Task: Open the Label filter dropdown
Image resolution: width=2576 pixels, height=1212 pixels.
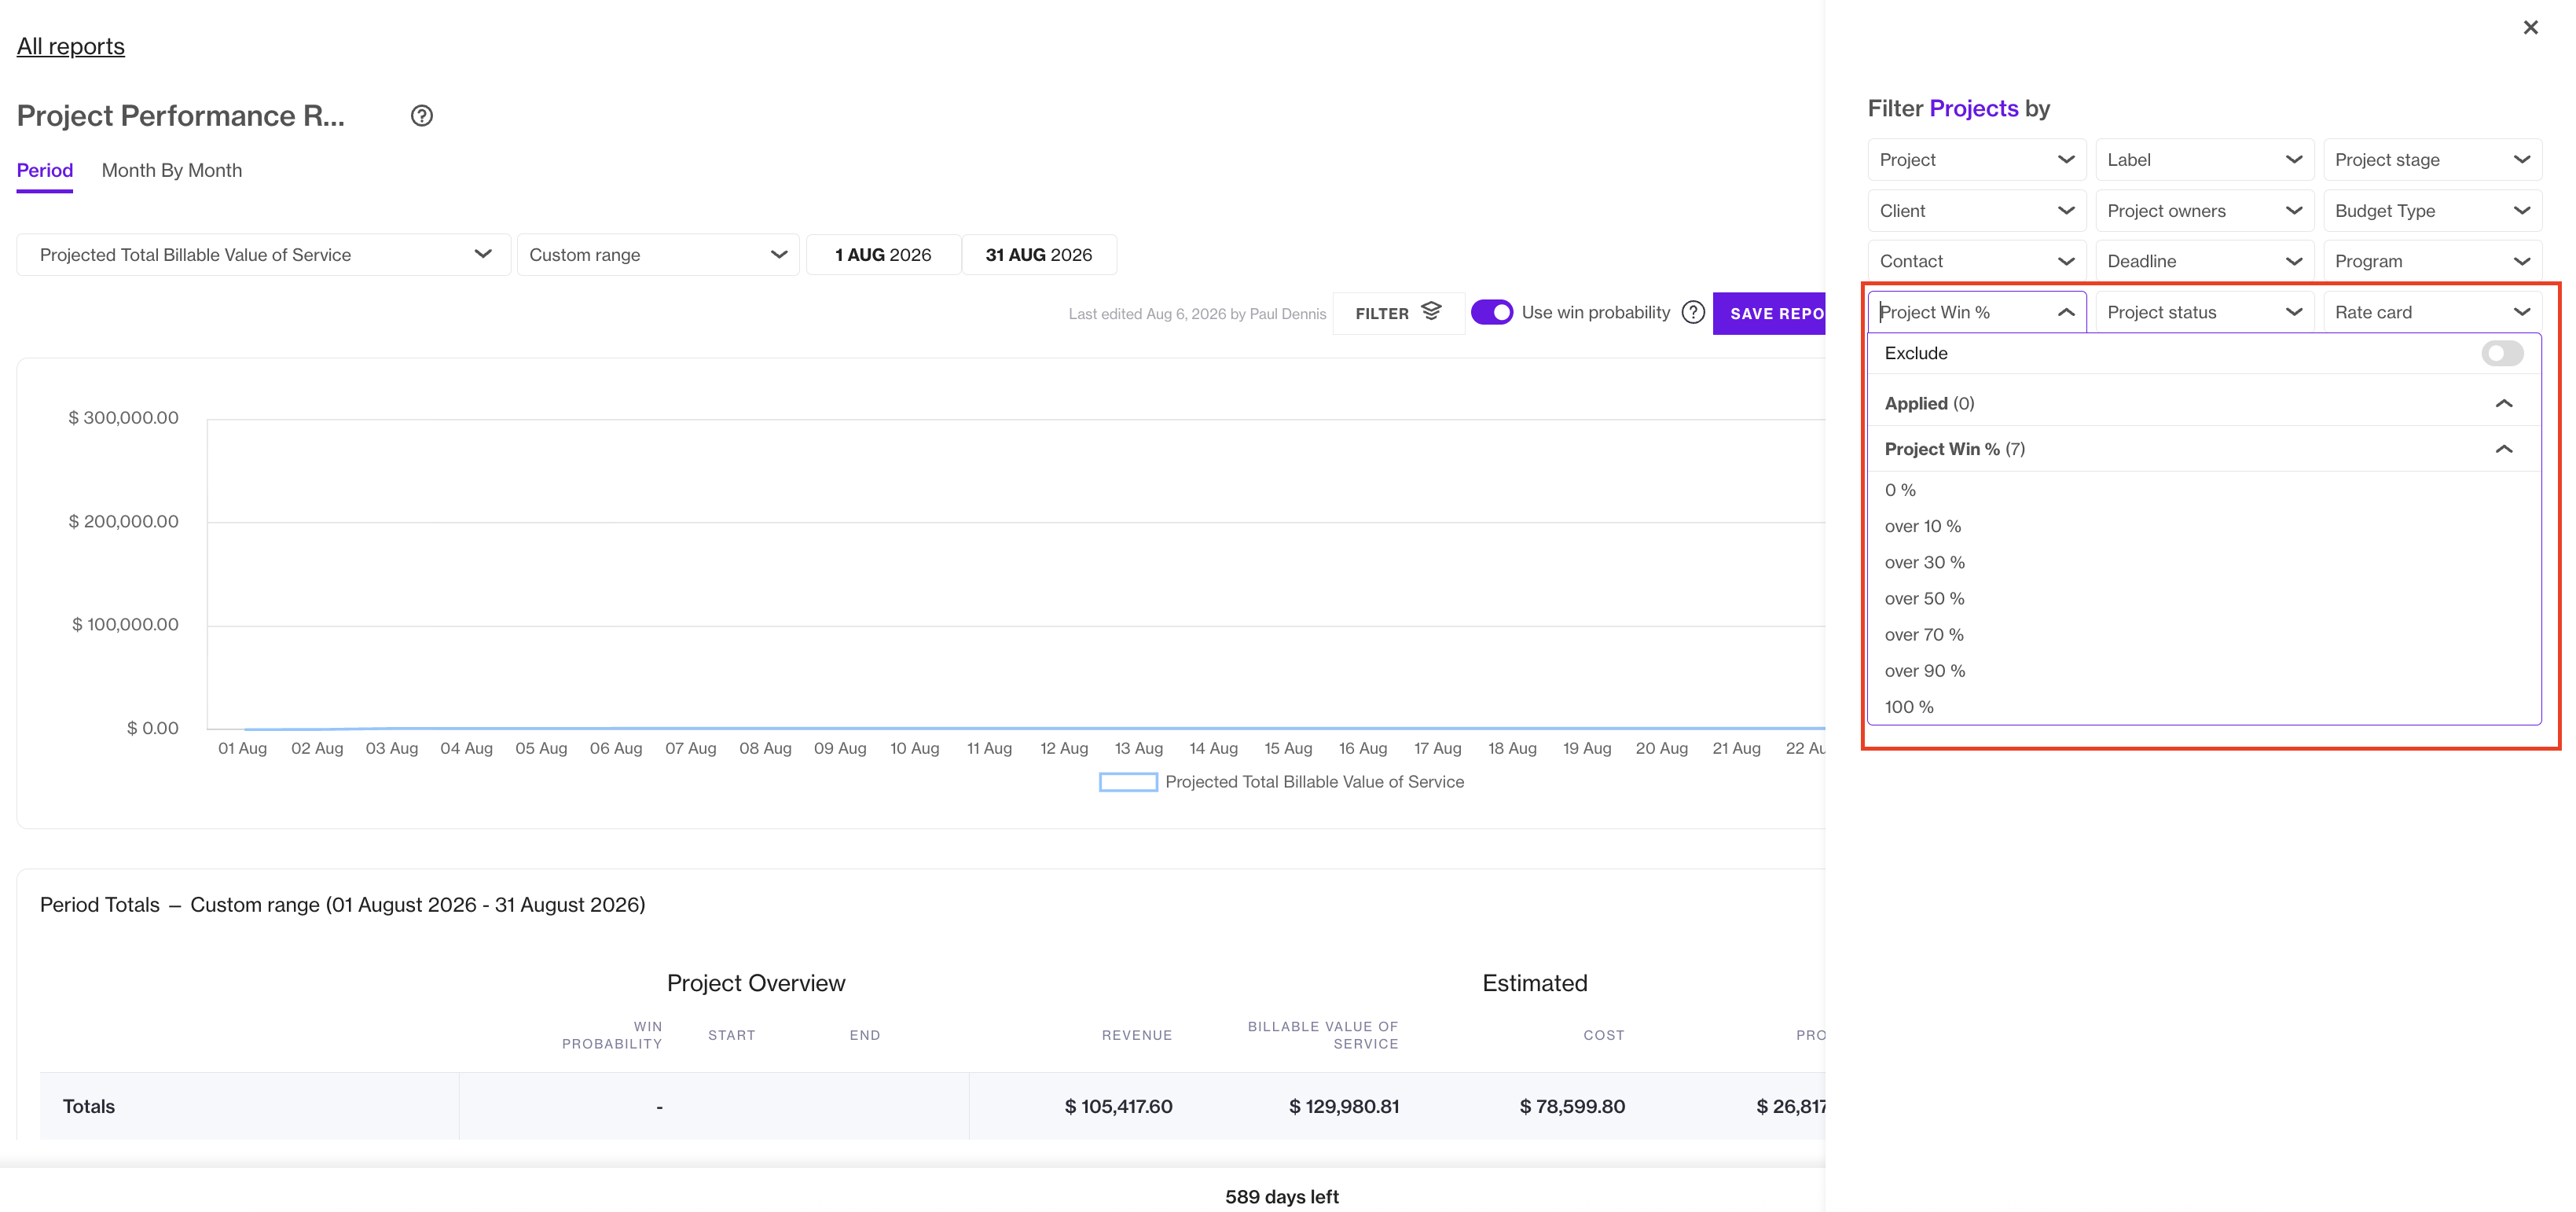Action: pyautogui.click(x=2204, y=160)
